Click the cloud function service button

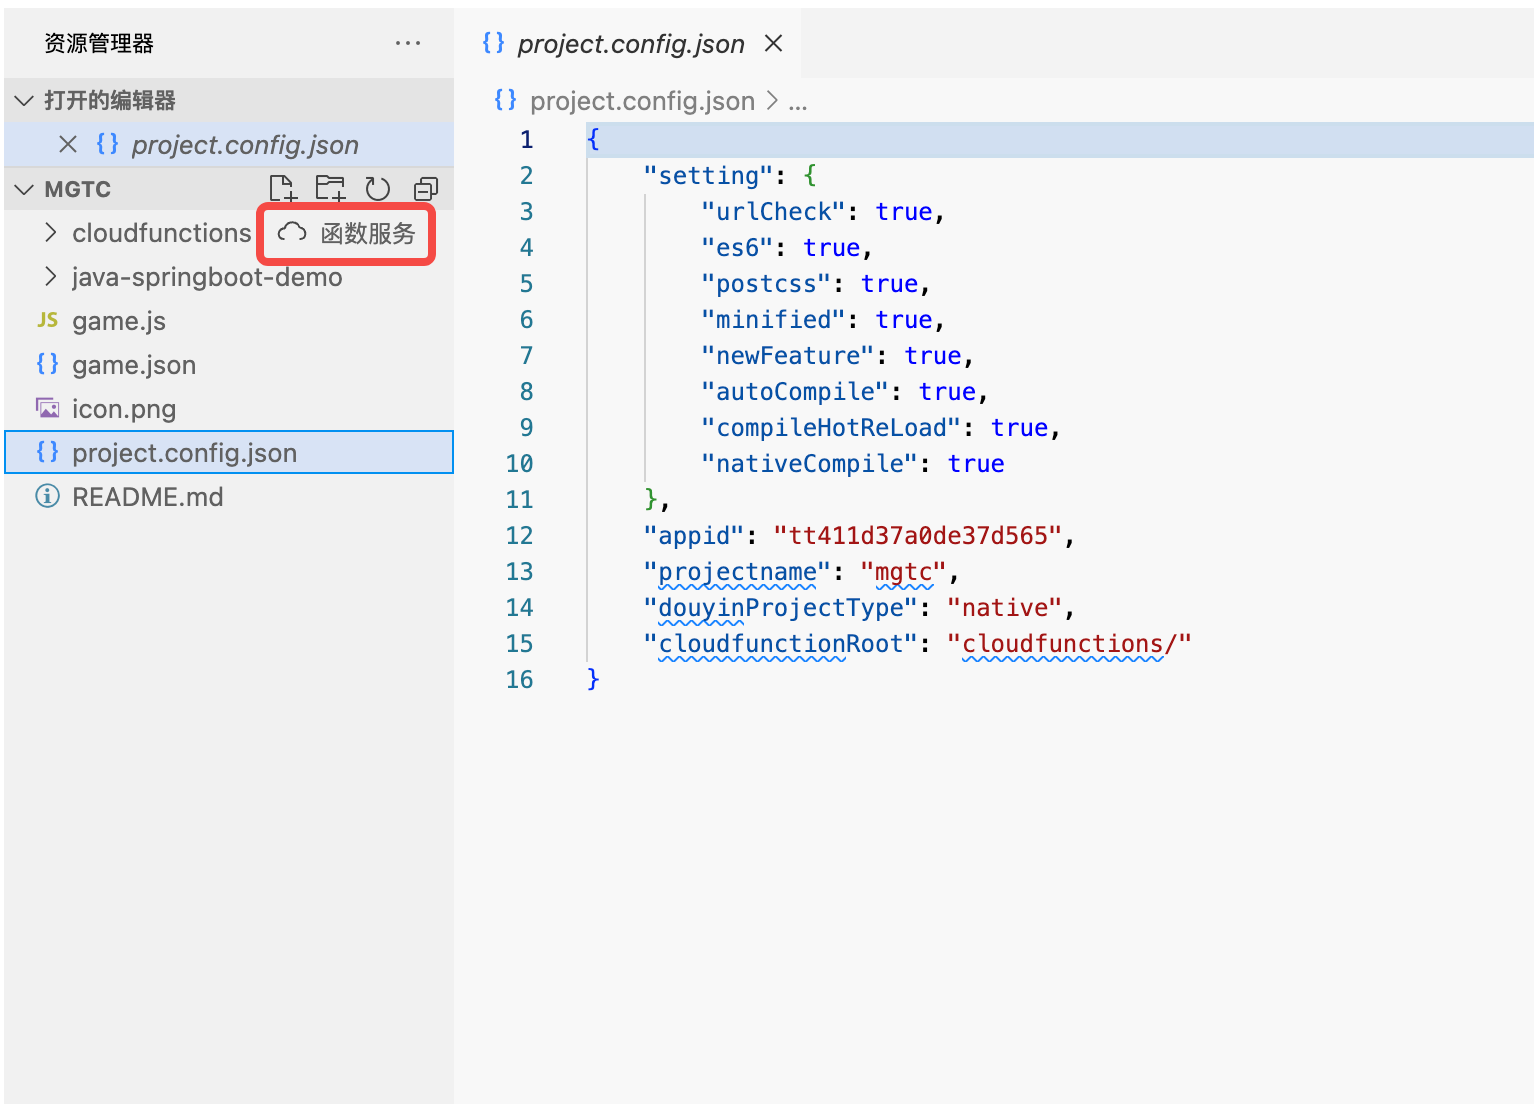[x=347, y=233]
